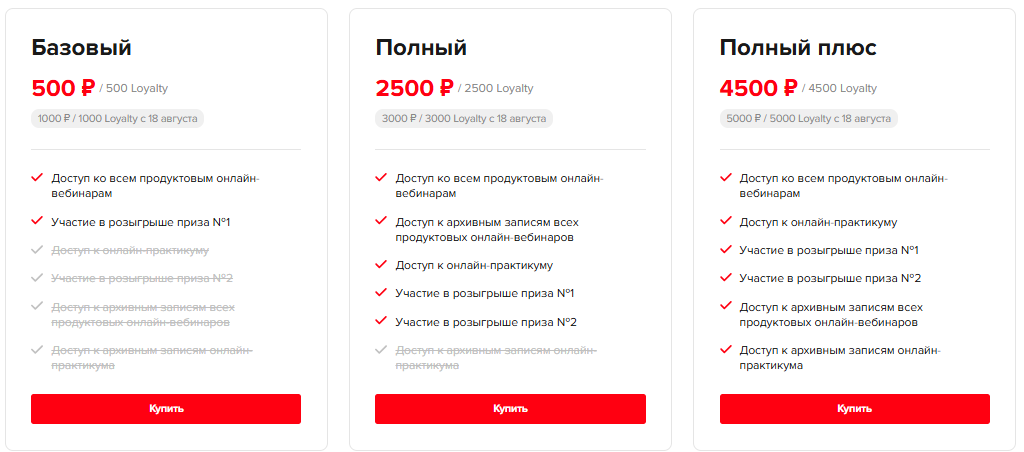The width and height of the screenshot is (1024, 452).
Task: Click the 1000 ₽ from 18 августа price badge
Action: pyautogui.click(x=118, y=119)
